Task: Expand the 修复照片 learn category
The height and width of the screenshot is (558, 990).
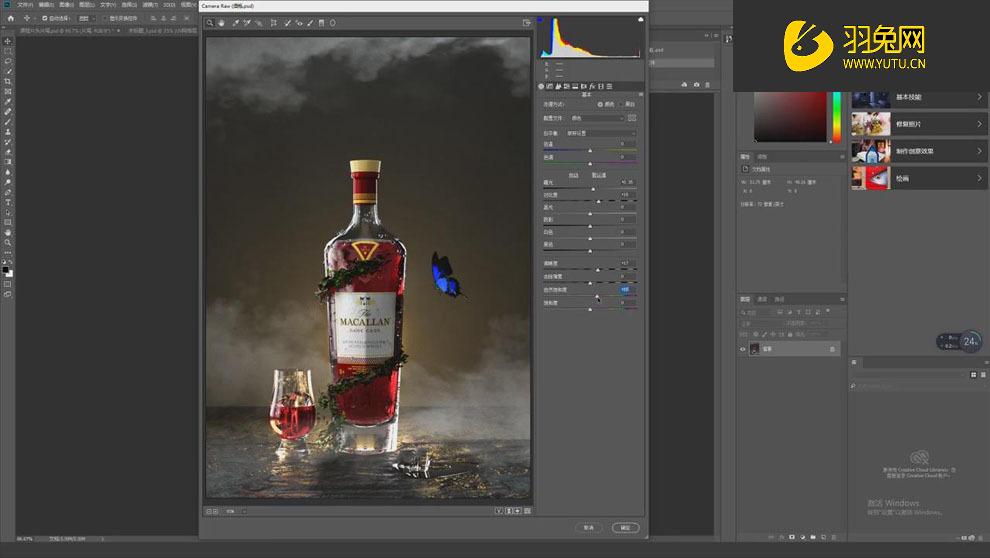Action: click(x=919, y=124)
